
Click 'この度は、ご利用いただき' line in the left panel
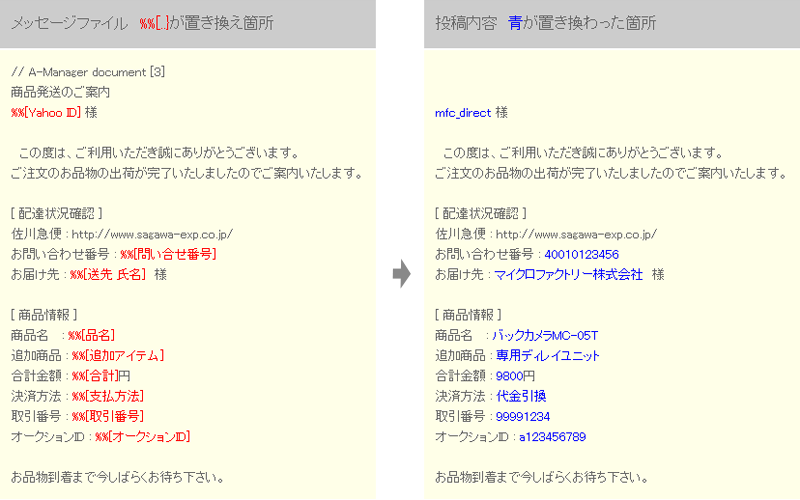coord(159,153)
